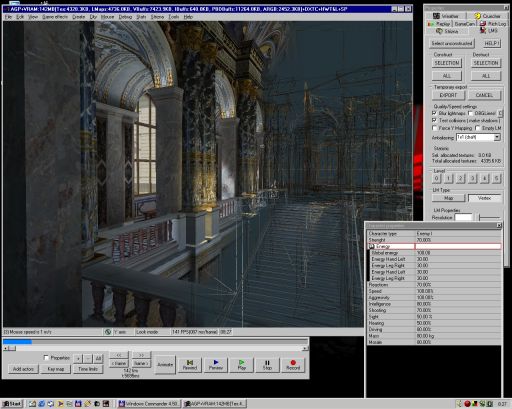This screenshot has width=512, height=409.
Task: Click the plus button next to Properties
Action: [x=78, y=358]
